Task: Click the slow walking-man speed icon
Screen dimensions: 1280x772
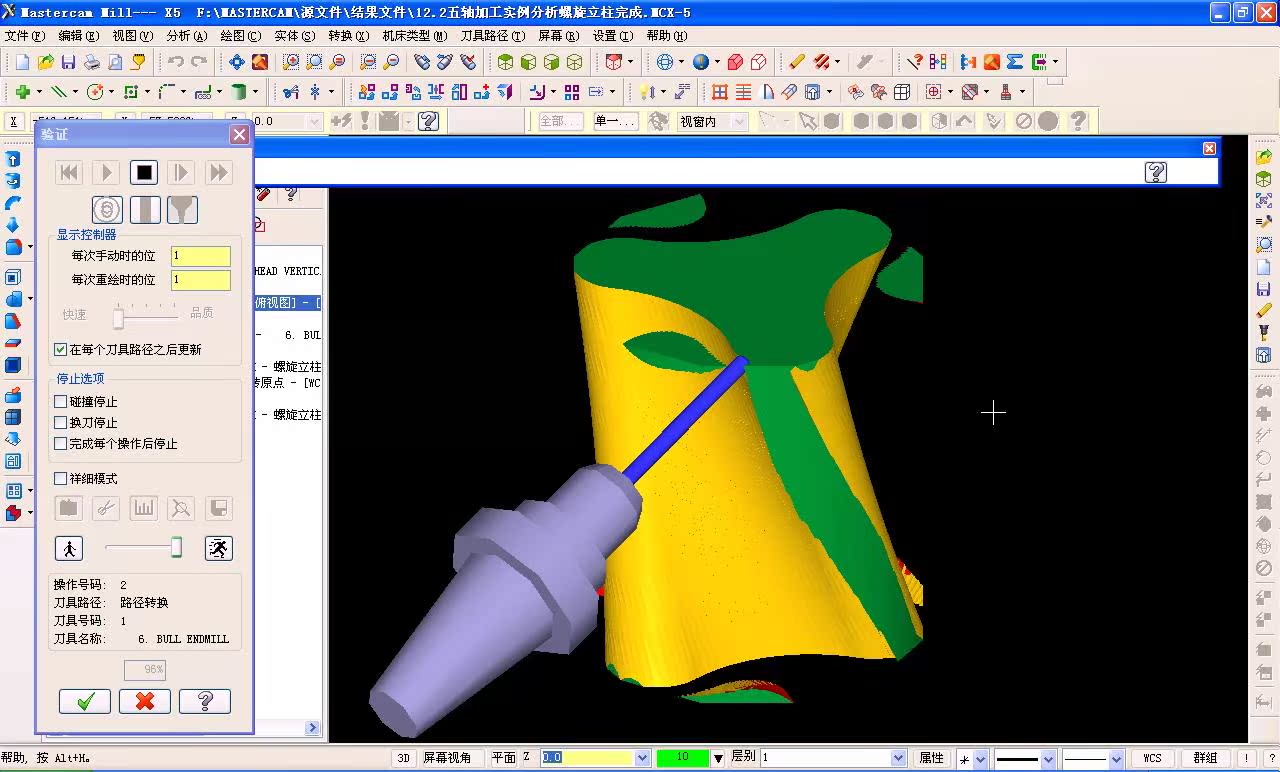Action: pos(69,548)
